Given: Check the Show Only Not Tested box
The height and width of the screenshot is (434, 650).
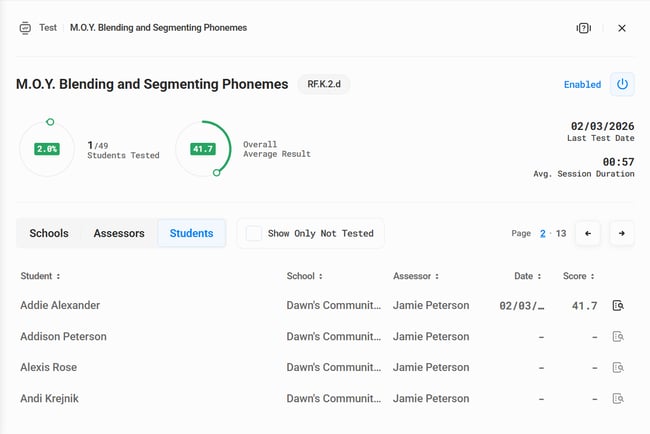Looking at the screenshot, I should (254, 233).
